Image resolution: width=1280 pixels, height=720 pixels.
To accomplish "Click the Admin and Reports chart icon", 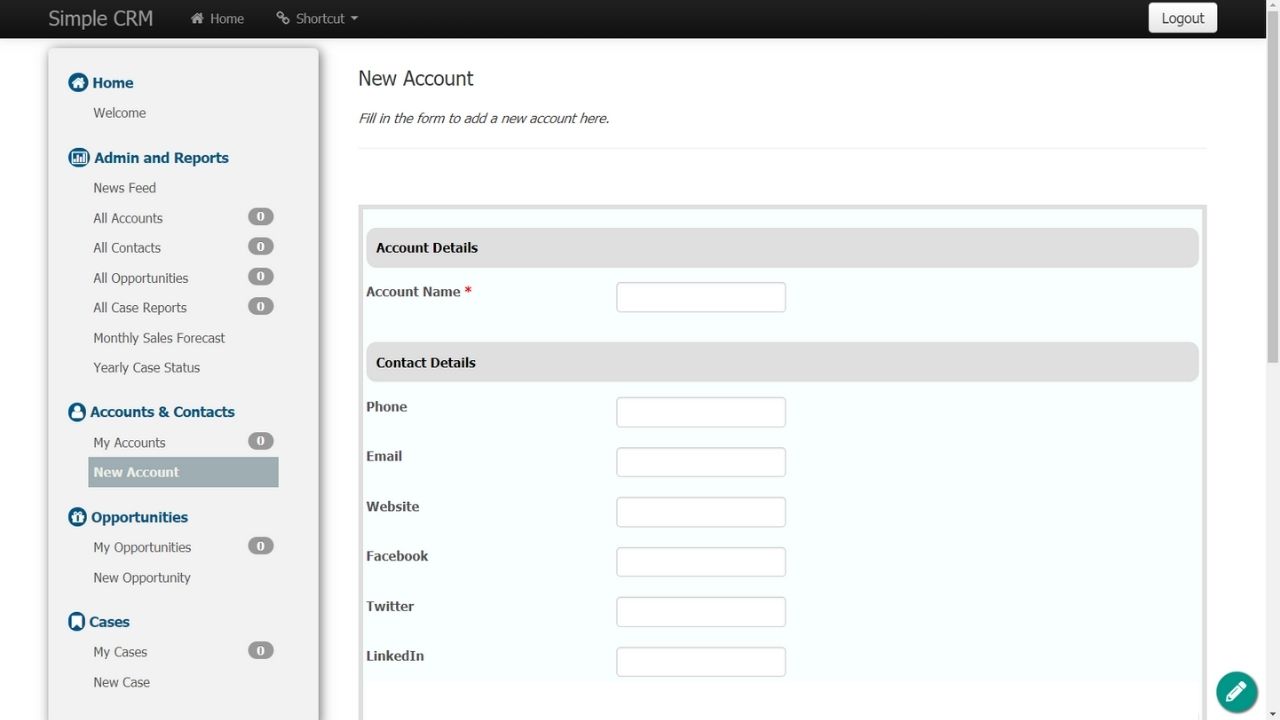I will pyautogui.click(x=78, y=158).
